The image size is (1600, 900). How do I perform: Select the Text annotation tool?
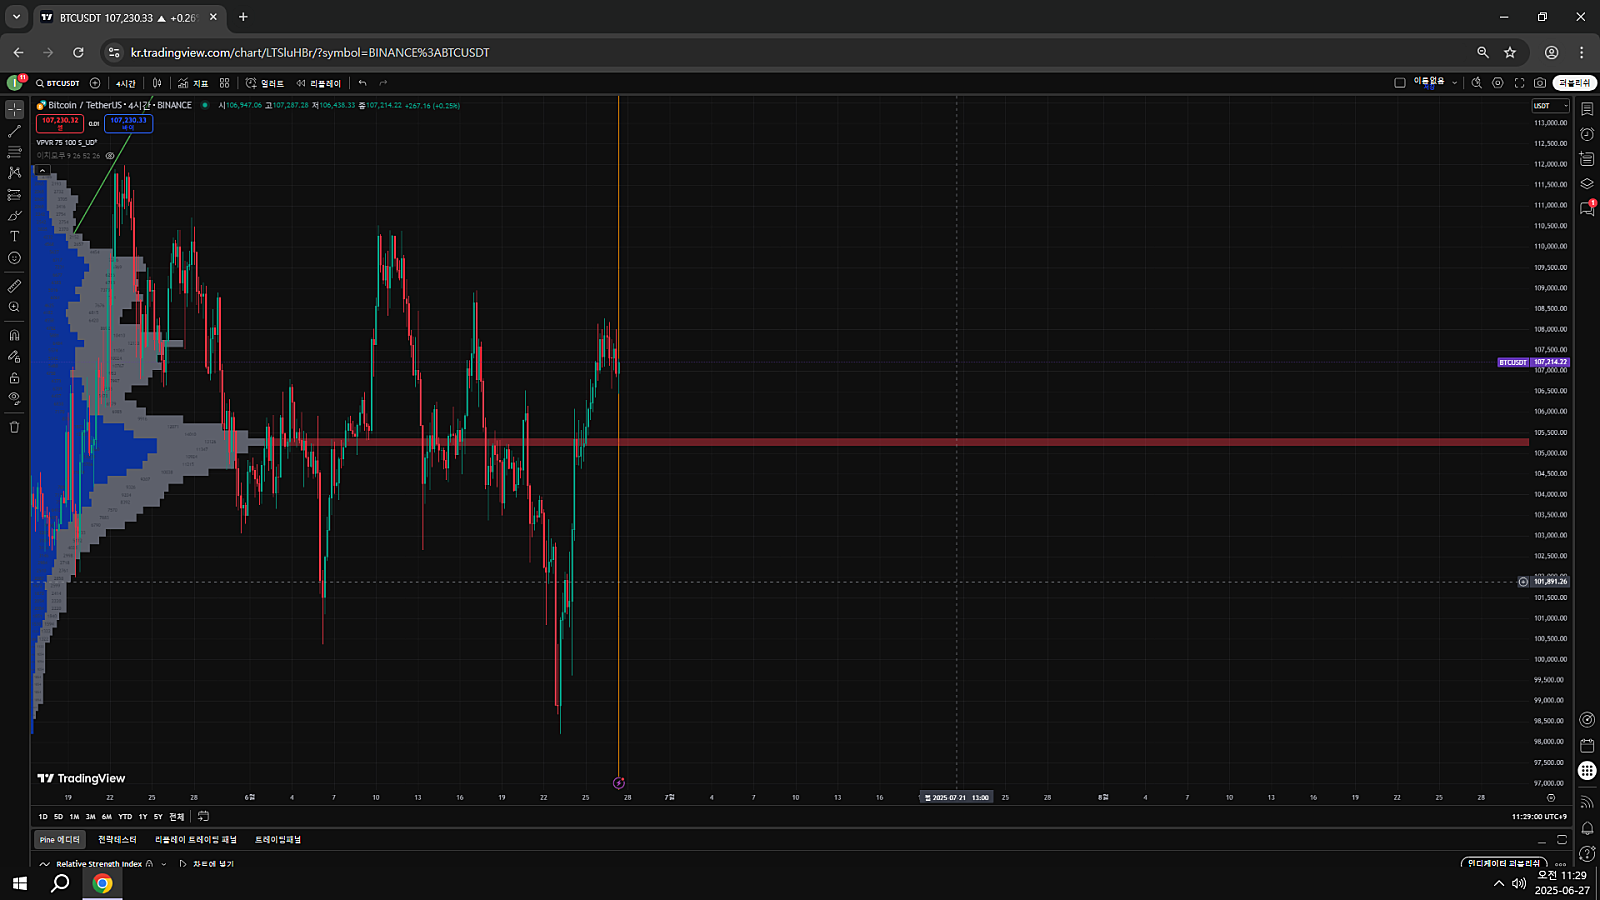pos(14,237)
